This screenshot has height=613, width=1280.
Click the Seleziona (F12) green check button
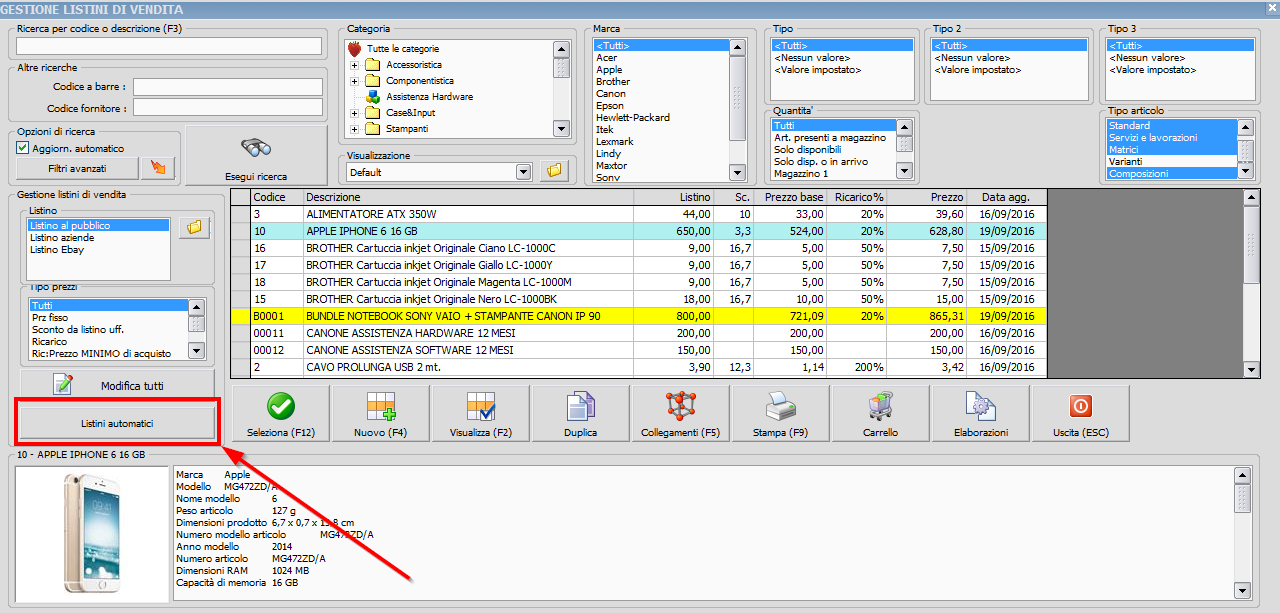(x=280, y=414)
